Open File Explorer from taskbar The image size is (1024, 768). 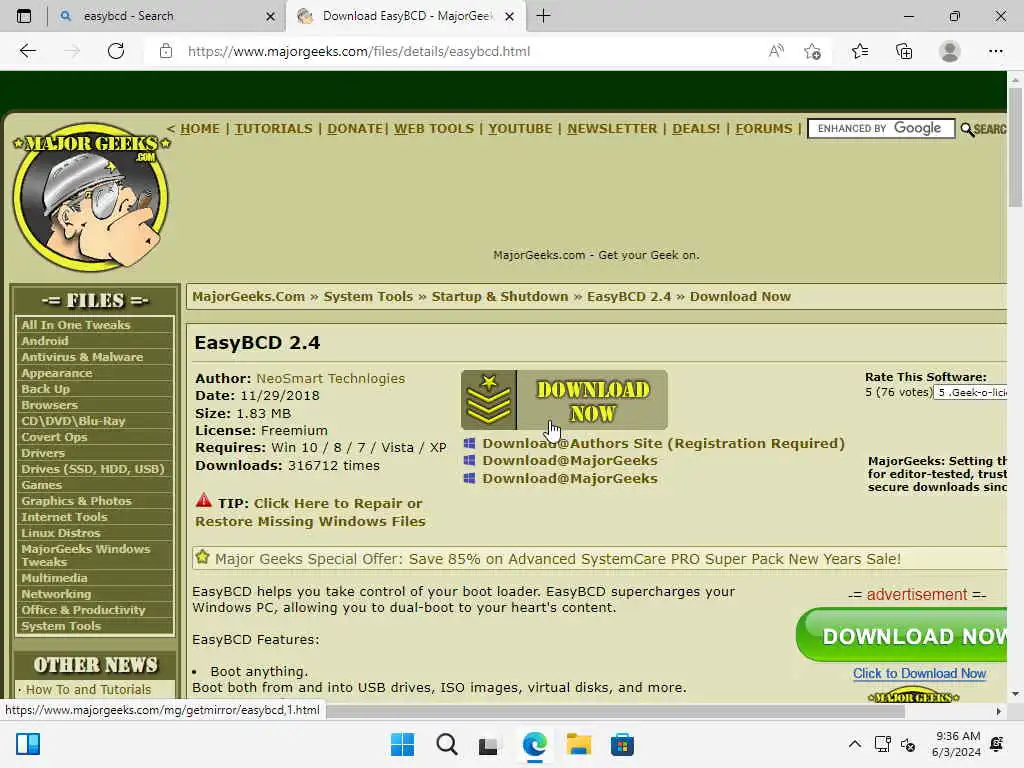(579, 744)
